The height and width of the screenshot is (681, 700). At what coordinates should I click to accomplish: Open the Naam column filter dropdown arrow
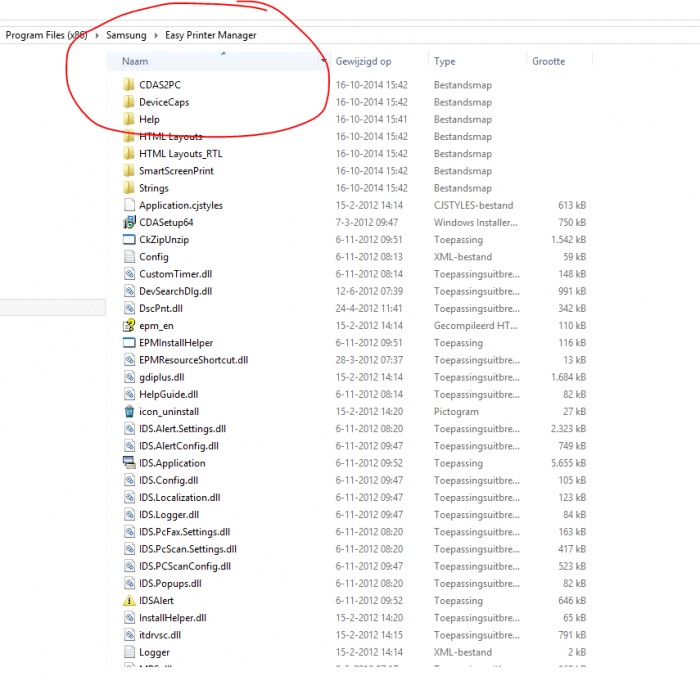[323, 61]
